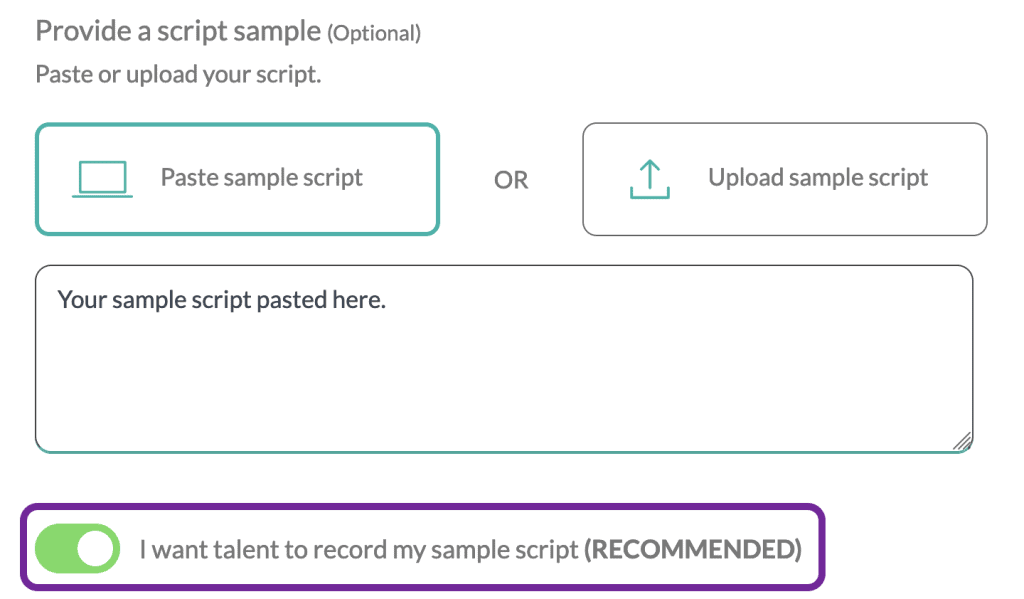1024x599 pixels.
Task: Focus the sample script text area
Action: [x=504, y=359]
